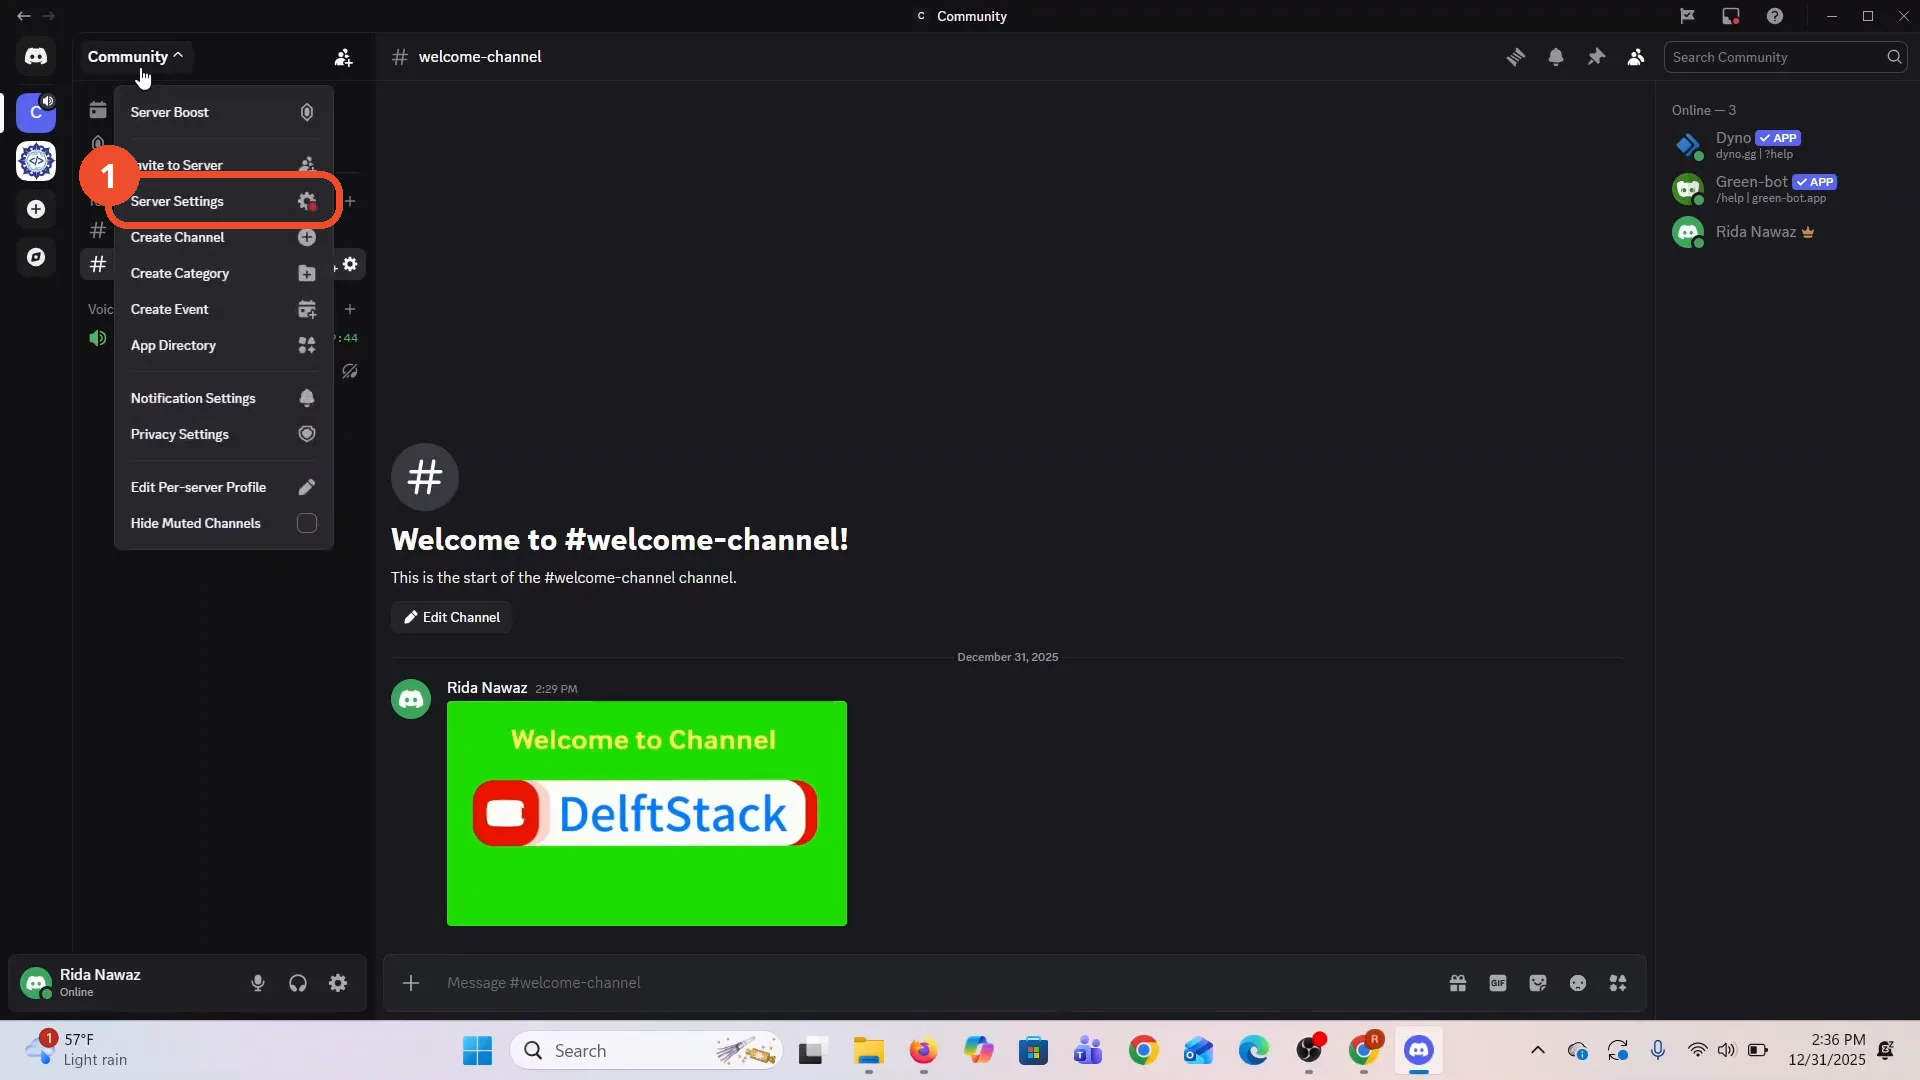Collapse the Community server dropdown
This screenshot has height=1080, width=1920.
136,57
